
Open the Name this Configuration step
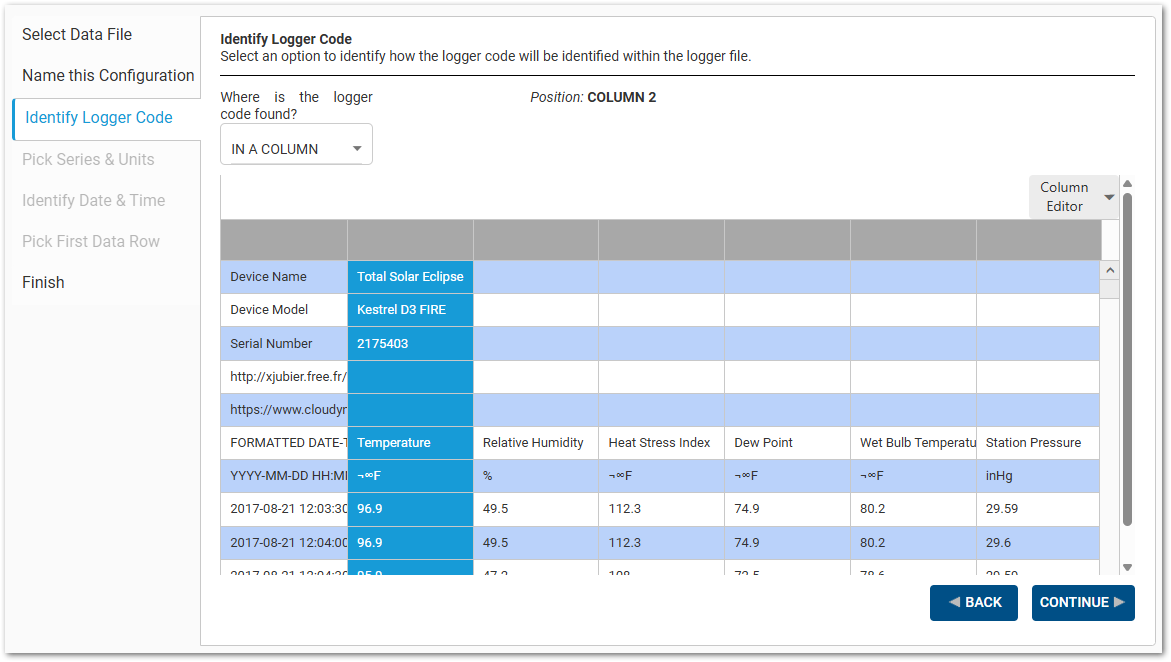coord(108,75)
